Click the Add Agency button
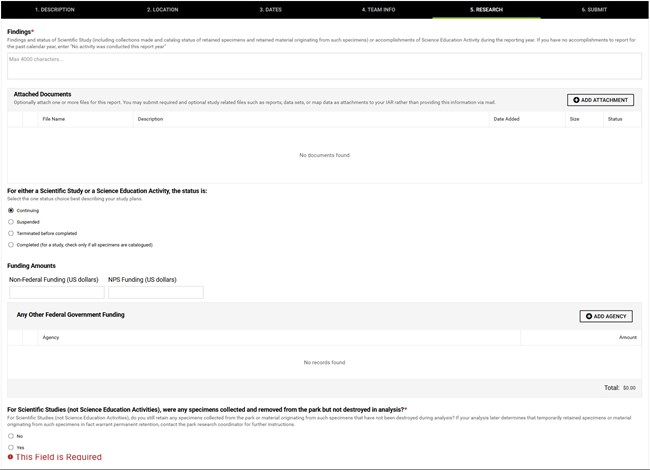 [606, 316]
